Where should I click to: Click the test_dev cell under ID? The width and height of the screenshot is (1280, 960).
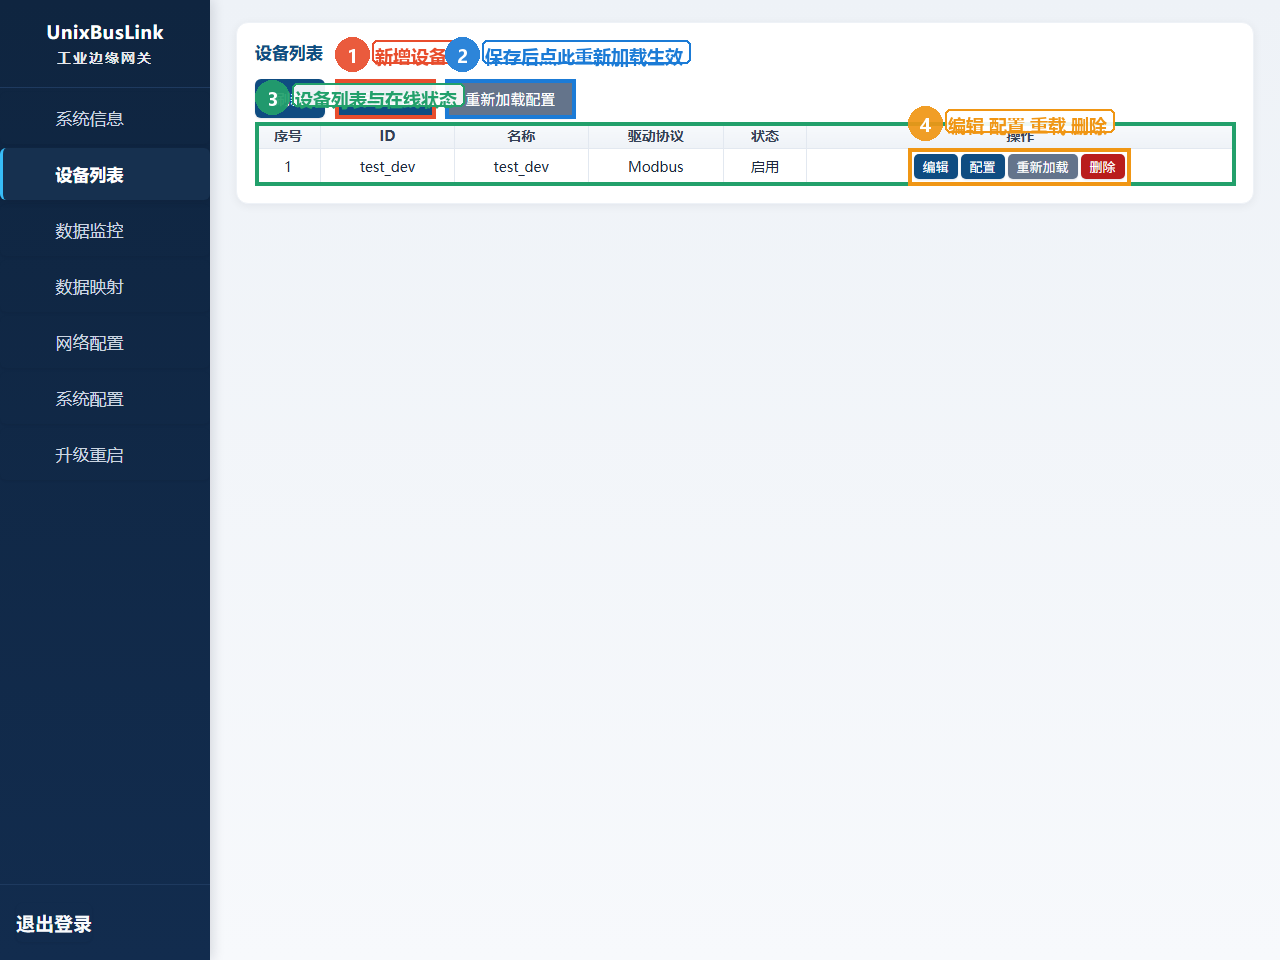click(388, 167)
